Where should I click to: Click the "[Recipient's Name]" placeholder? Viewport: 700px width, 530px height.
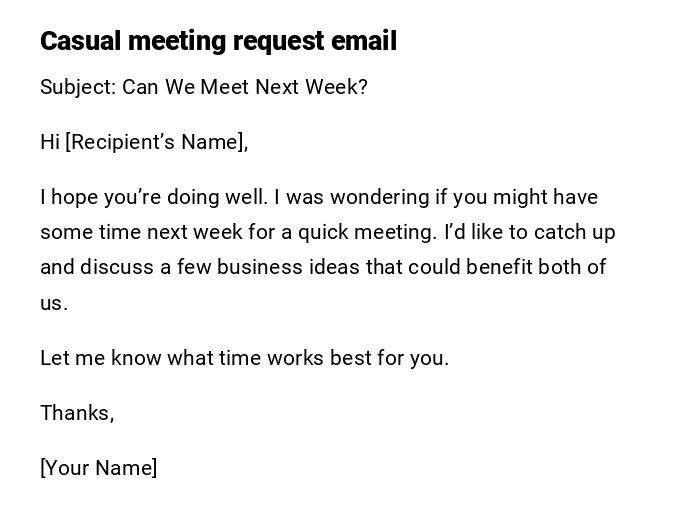(156, 142)
